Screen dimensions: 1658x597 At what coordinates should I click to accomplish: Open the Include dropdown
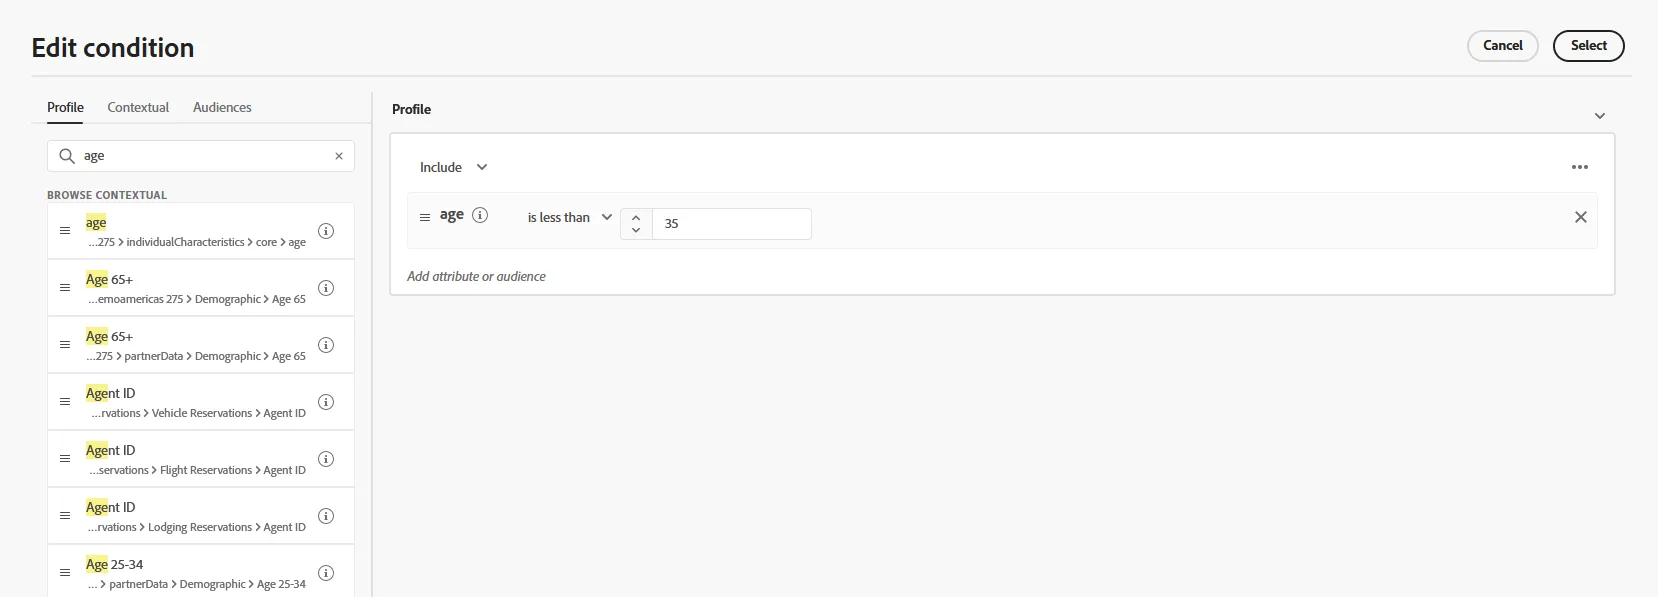[x=453, y=167]
